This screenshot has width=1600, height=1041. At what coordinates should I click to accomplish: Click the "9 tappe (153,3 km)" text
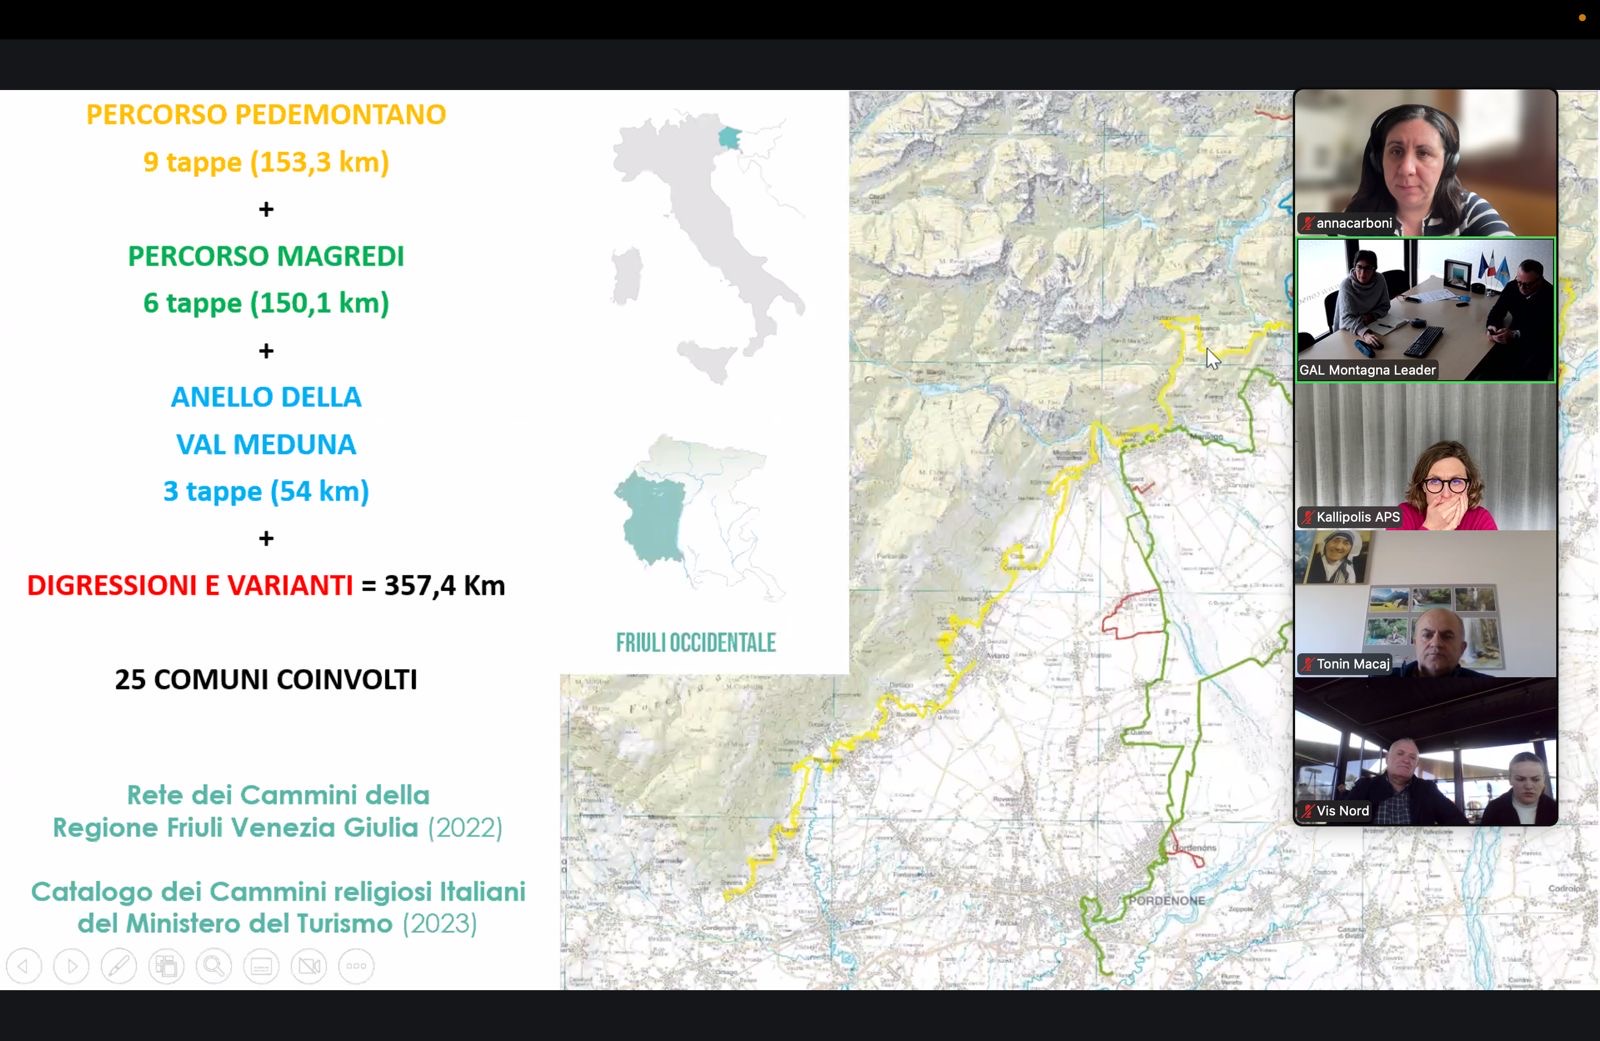(x=266, y=162)
